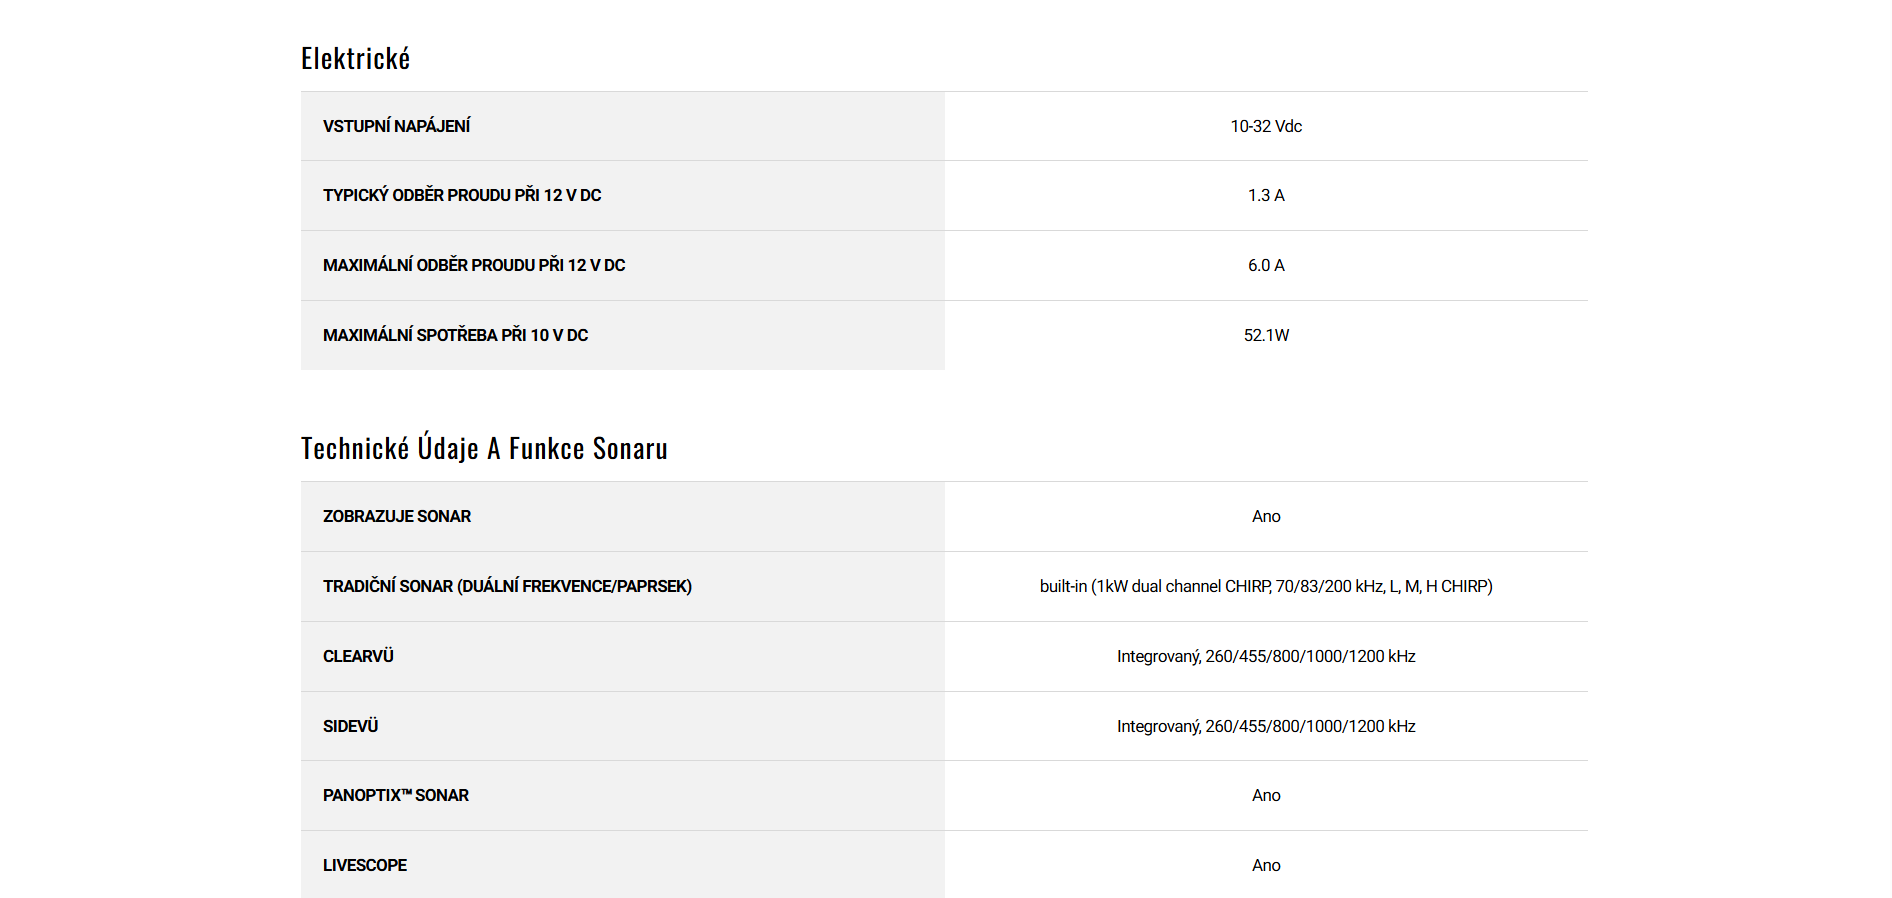
Task: Select the Maximální spotřeba při 10 V DC label
Action: tap(455, 336)
